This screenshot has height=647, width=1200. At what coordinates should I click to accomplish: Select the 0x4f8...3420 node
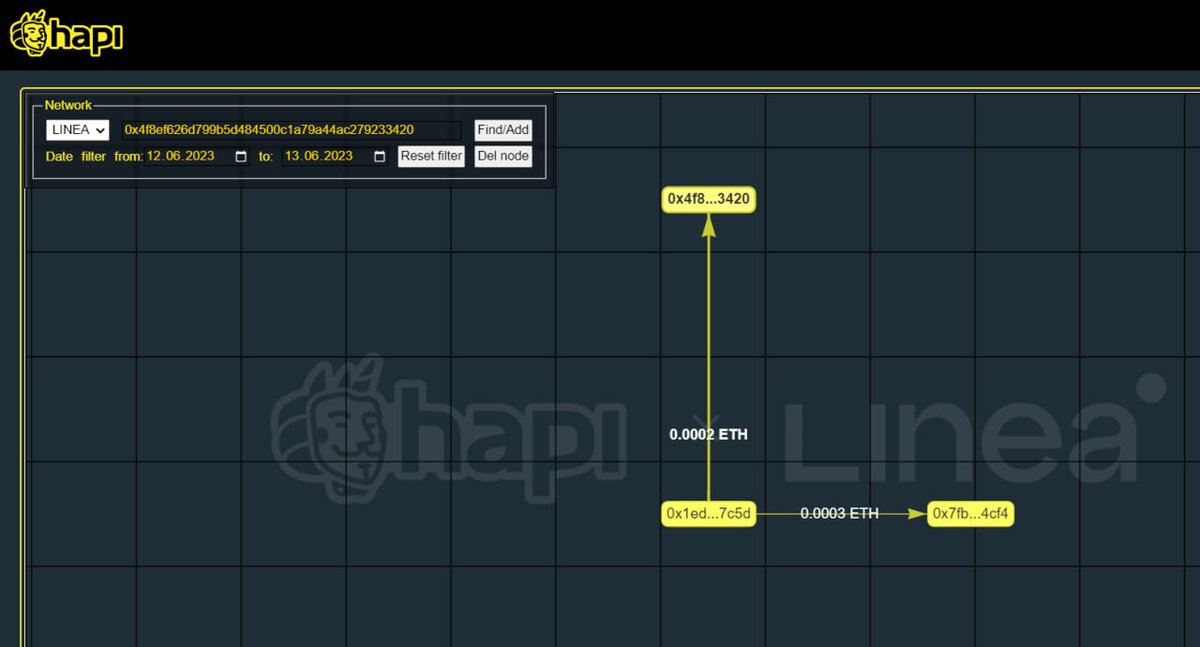708,199
